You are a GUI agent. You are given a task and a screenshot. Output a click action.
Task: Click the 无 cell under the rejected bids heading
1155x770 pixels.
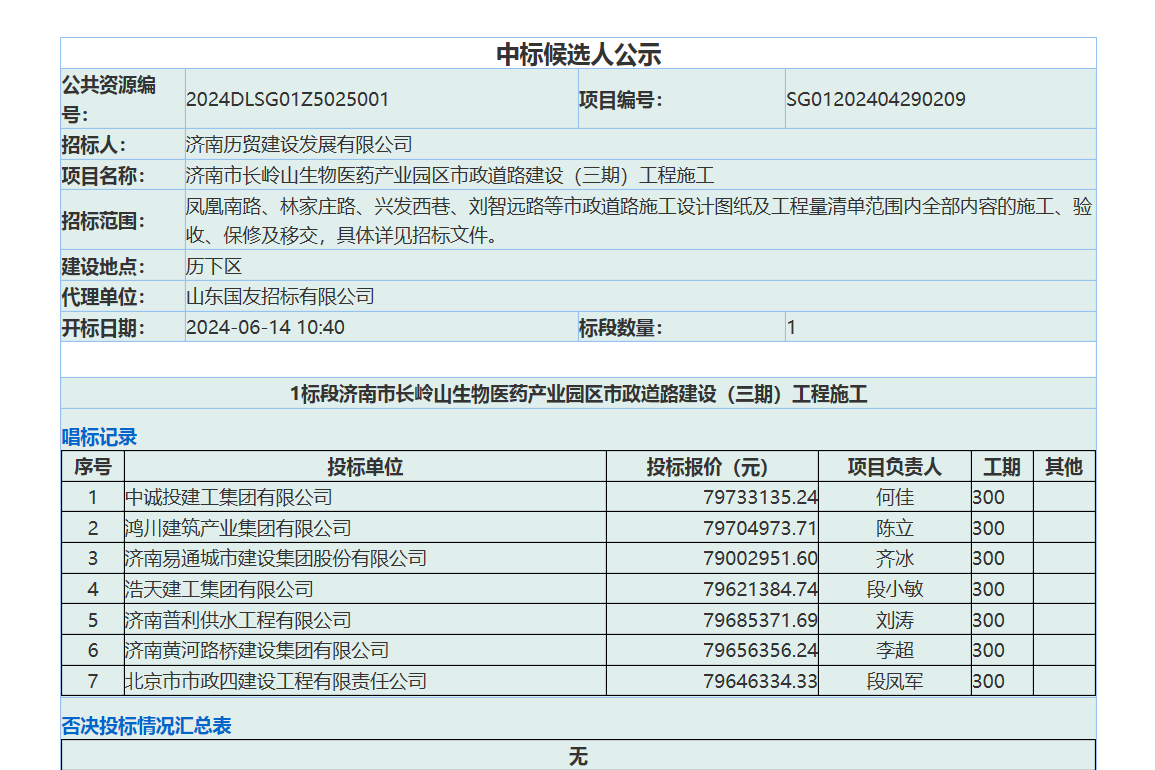coord(578,756)
